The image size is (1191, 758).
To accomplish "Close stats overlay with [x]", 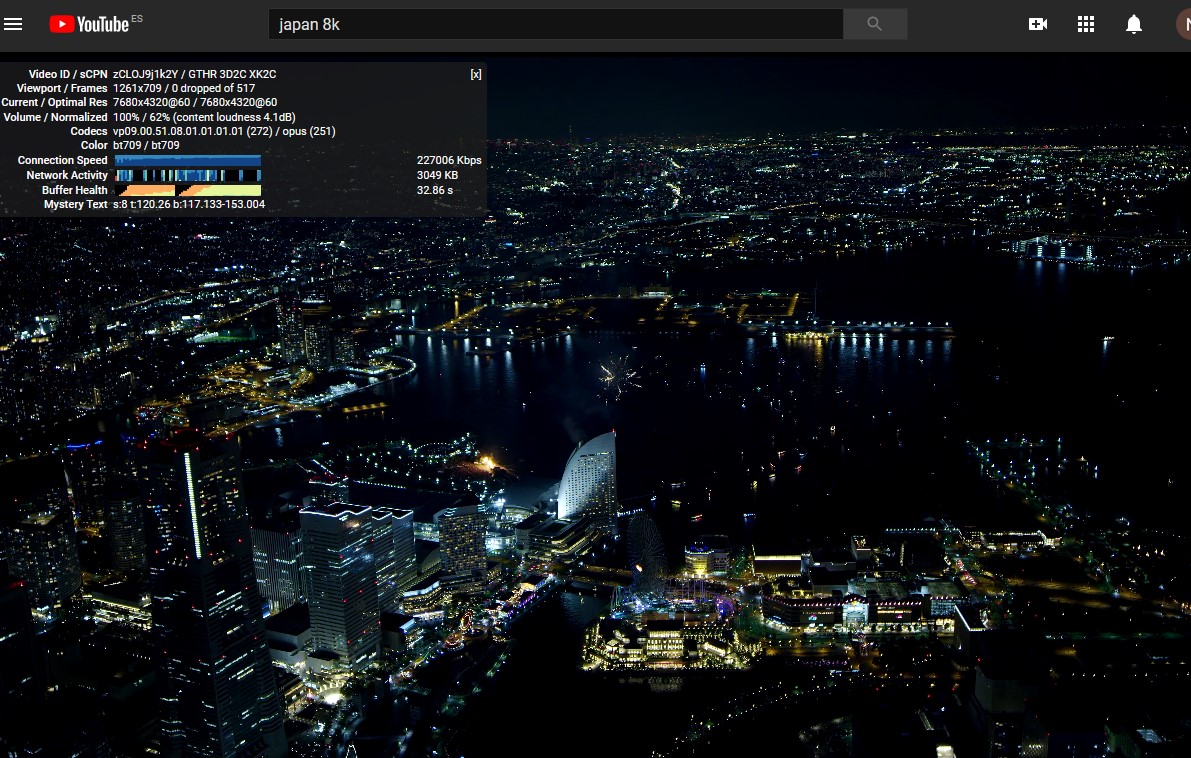I will [475, 74].
